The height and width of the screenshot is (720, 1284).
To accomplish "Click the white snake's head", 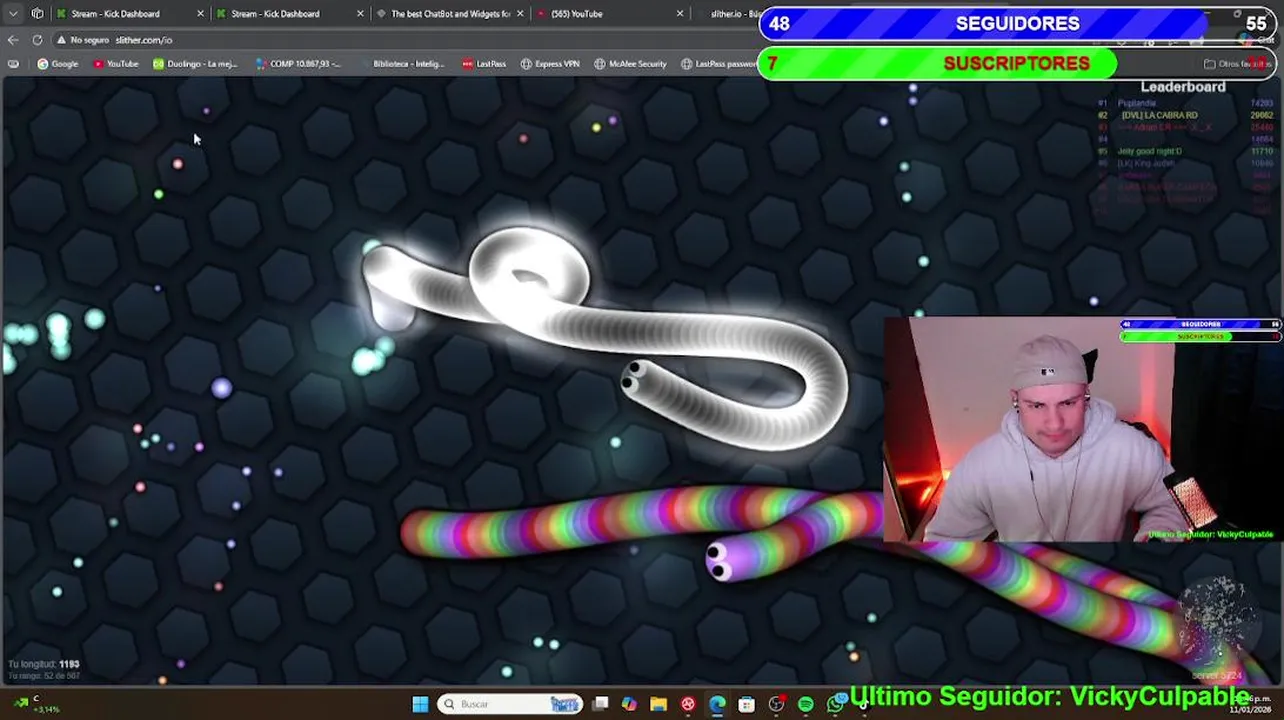I will click(634, 378).
